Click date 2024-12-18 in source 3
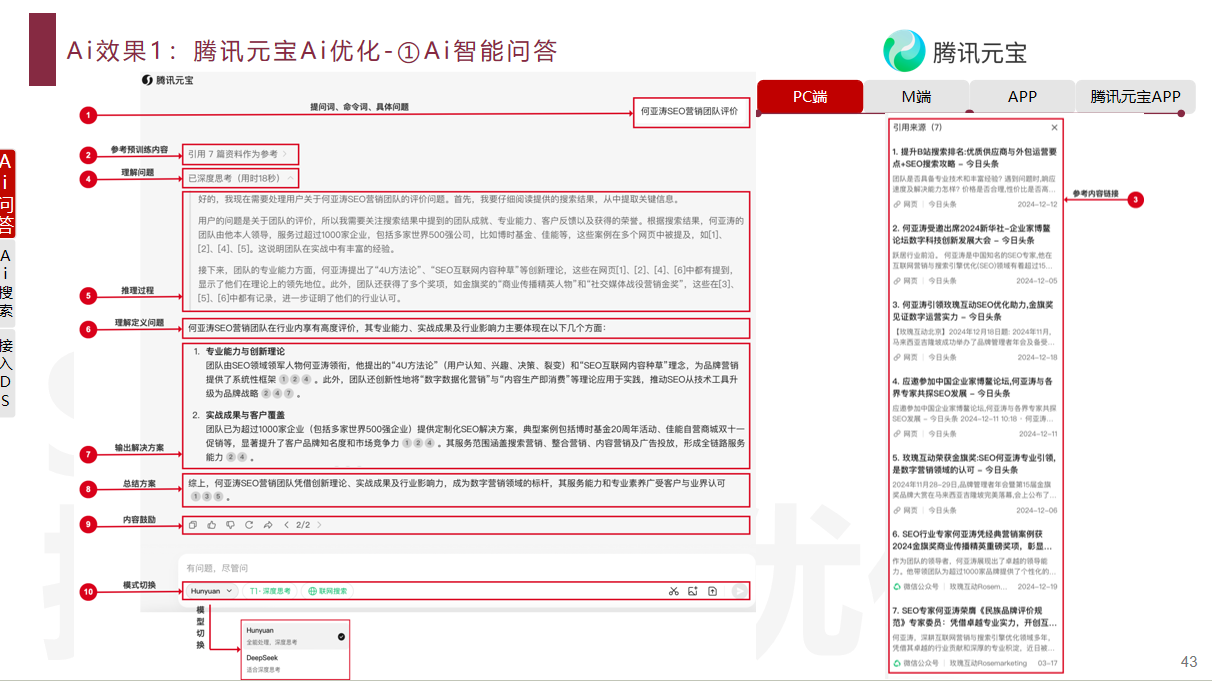The image size is (1212, 681). pos(1038,356)
